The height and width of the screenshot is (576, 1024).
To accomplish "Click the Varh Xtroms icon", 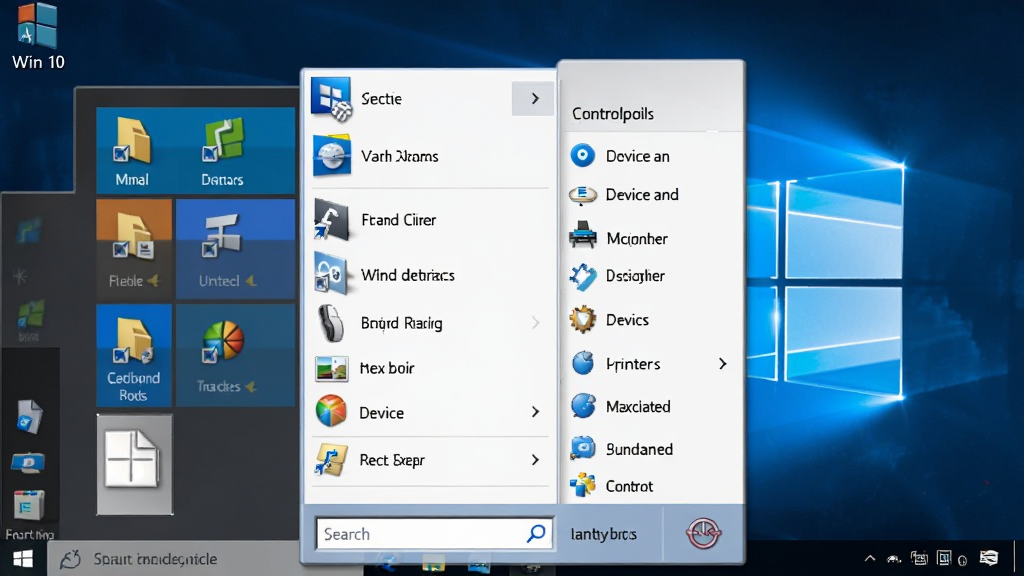I will point(332,156).
